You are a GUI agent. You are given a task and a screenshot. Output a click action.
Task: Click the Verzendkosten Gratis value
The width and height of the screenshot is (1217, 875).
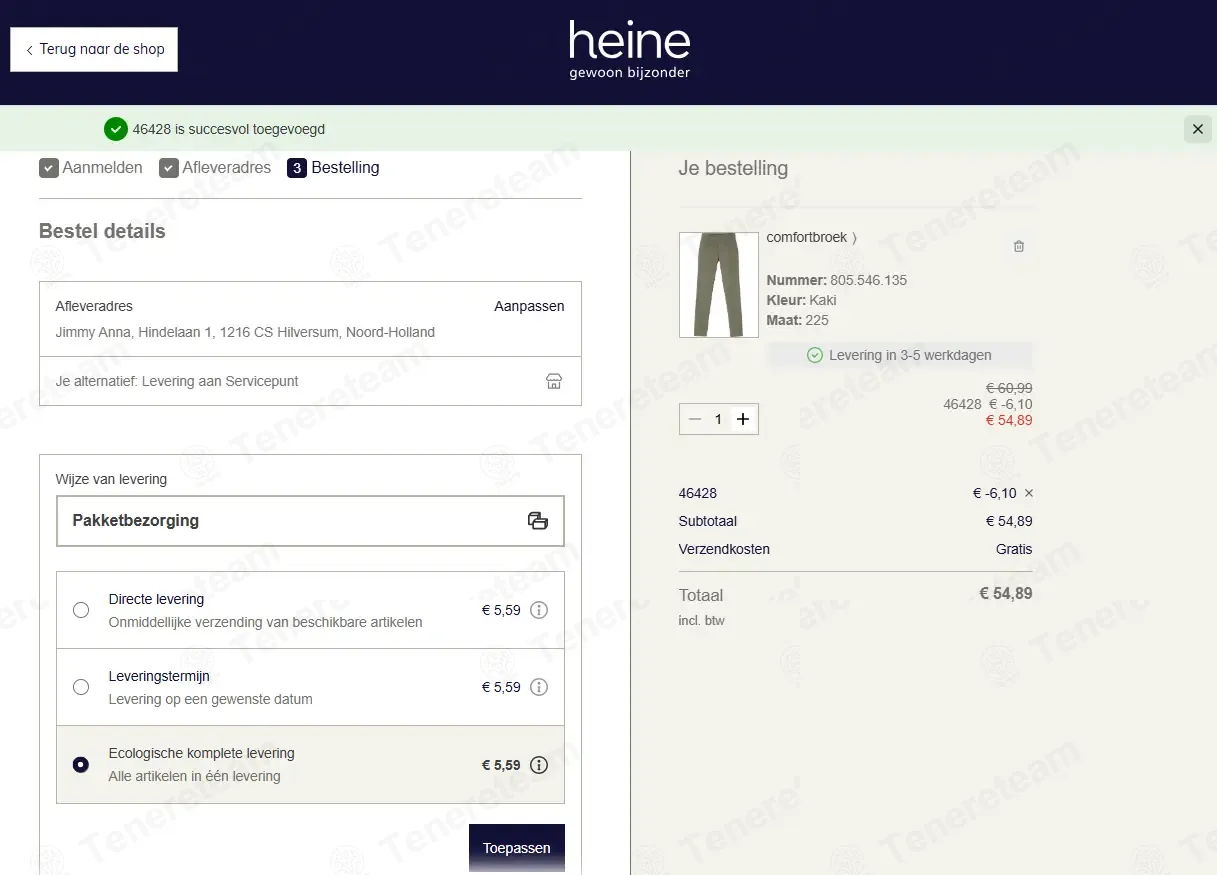(x=1014, y=549)
